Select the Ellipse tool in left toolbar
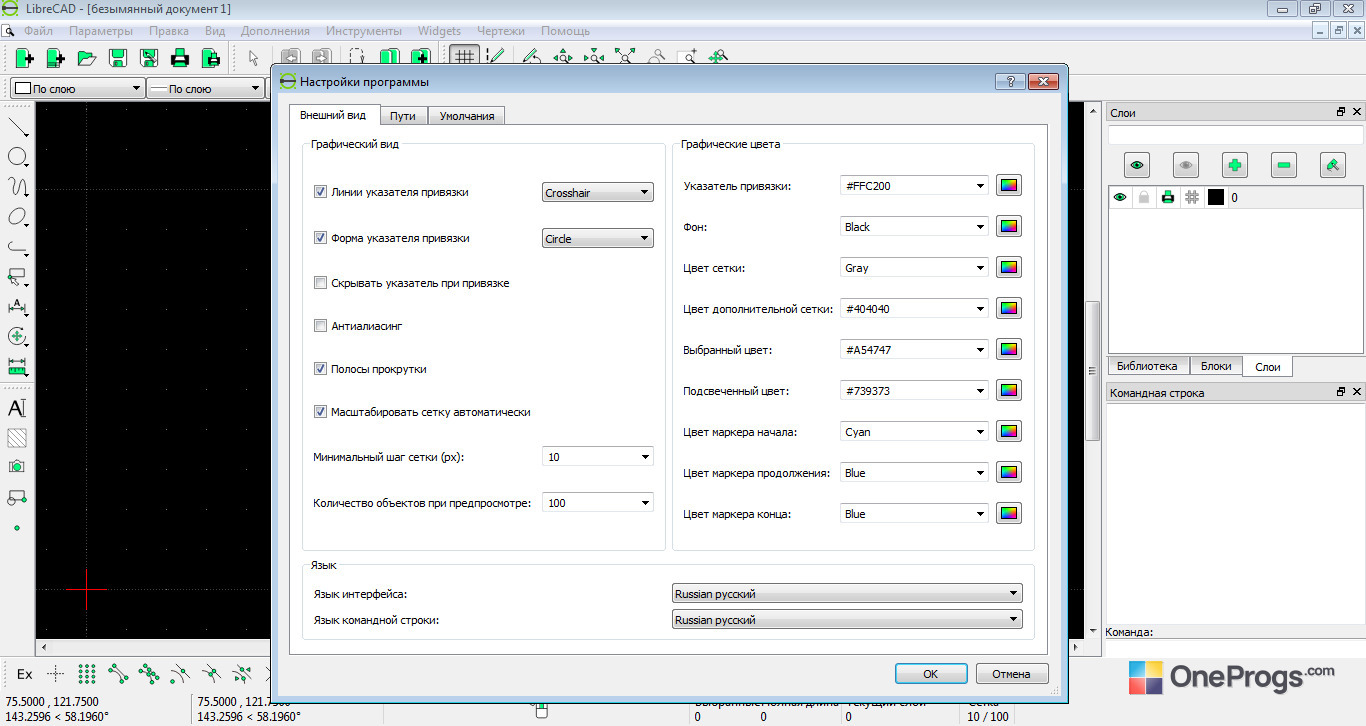This screenshot has width=1366, height=726. coord(18,217)
